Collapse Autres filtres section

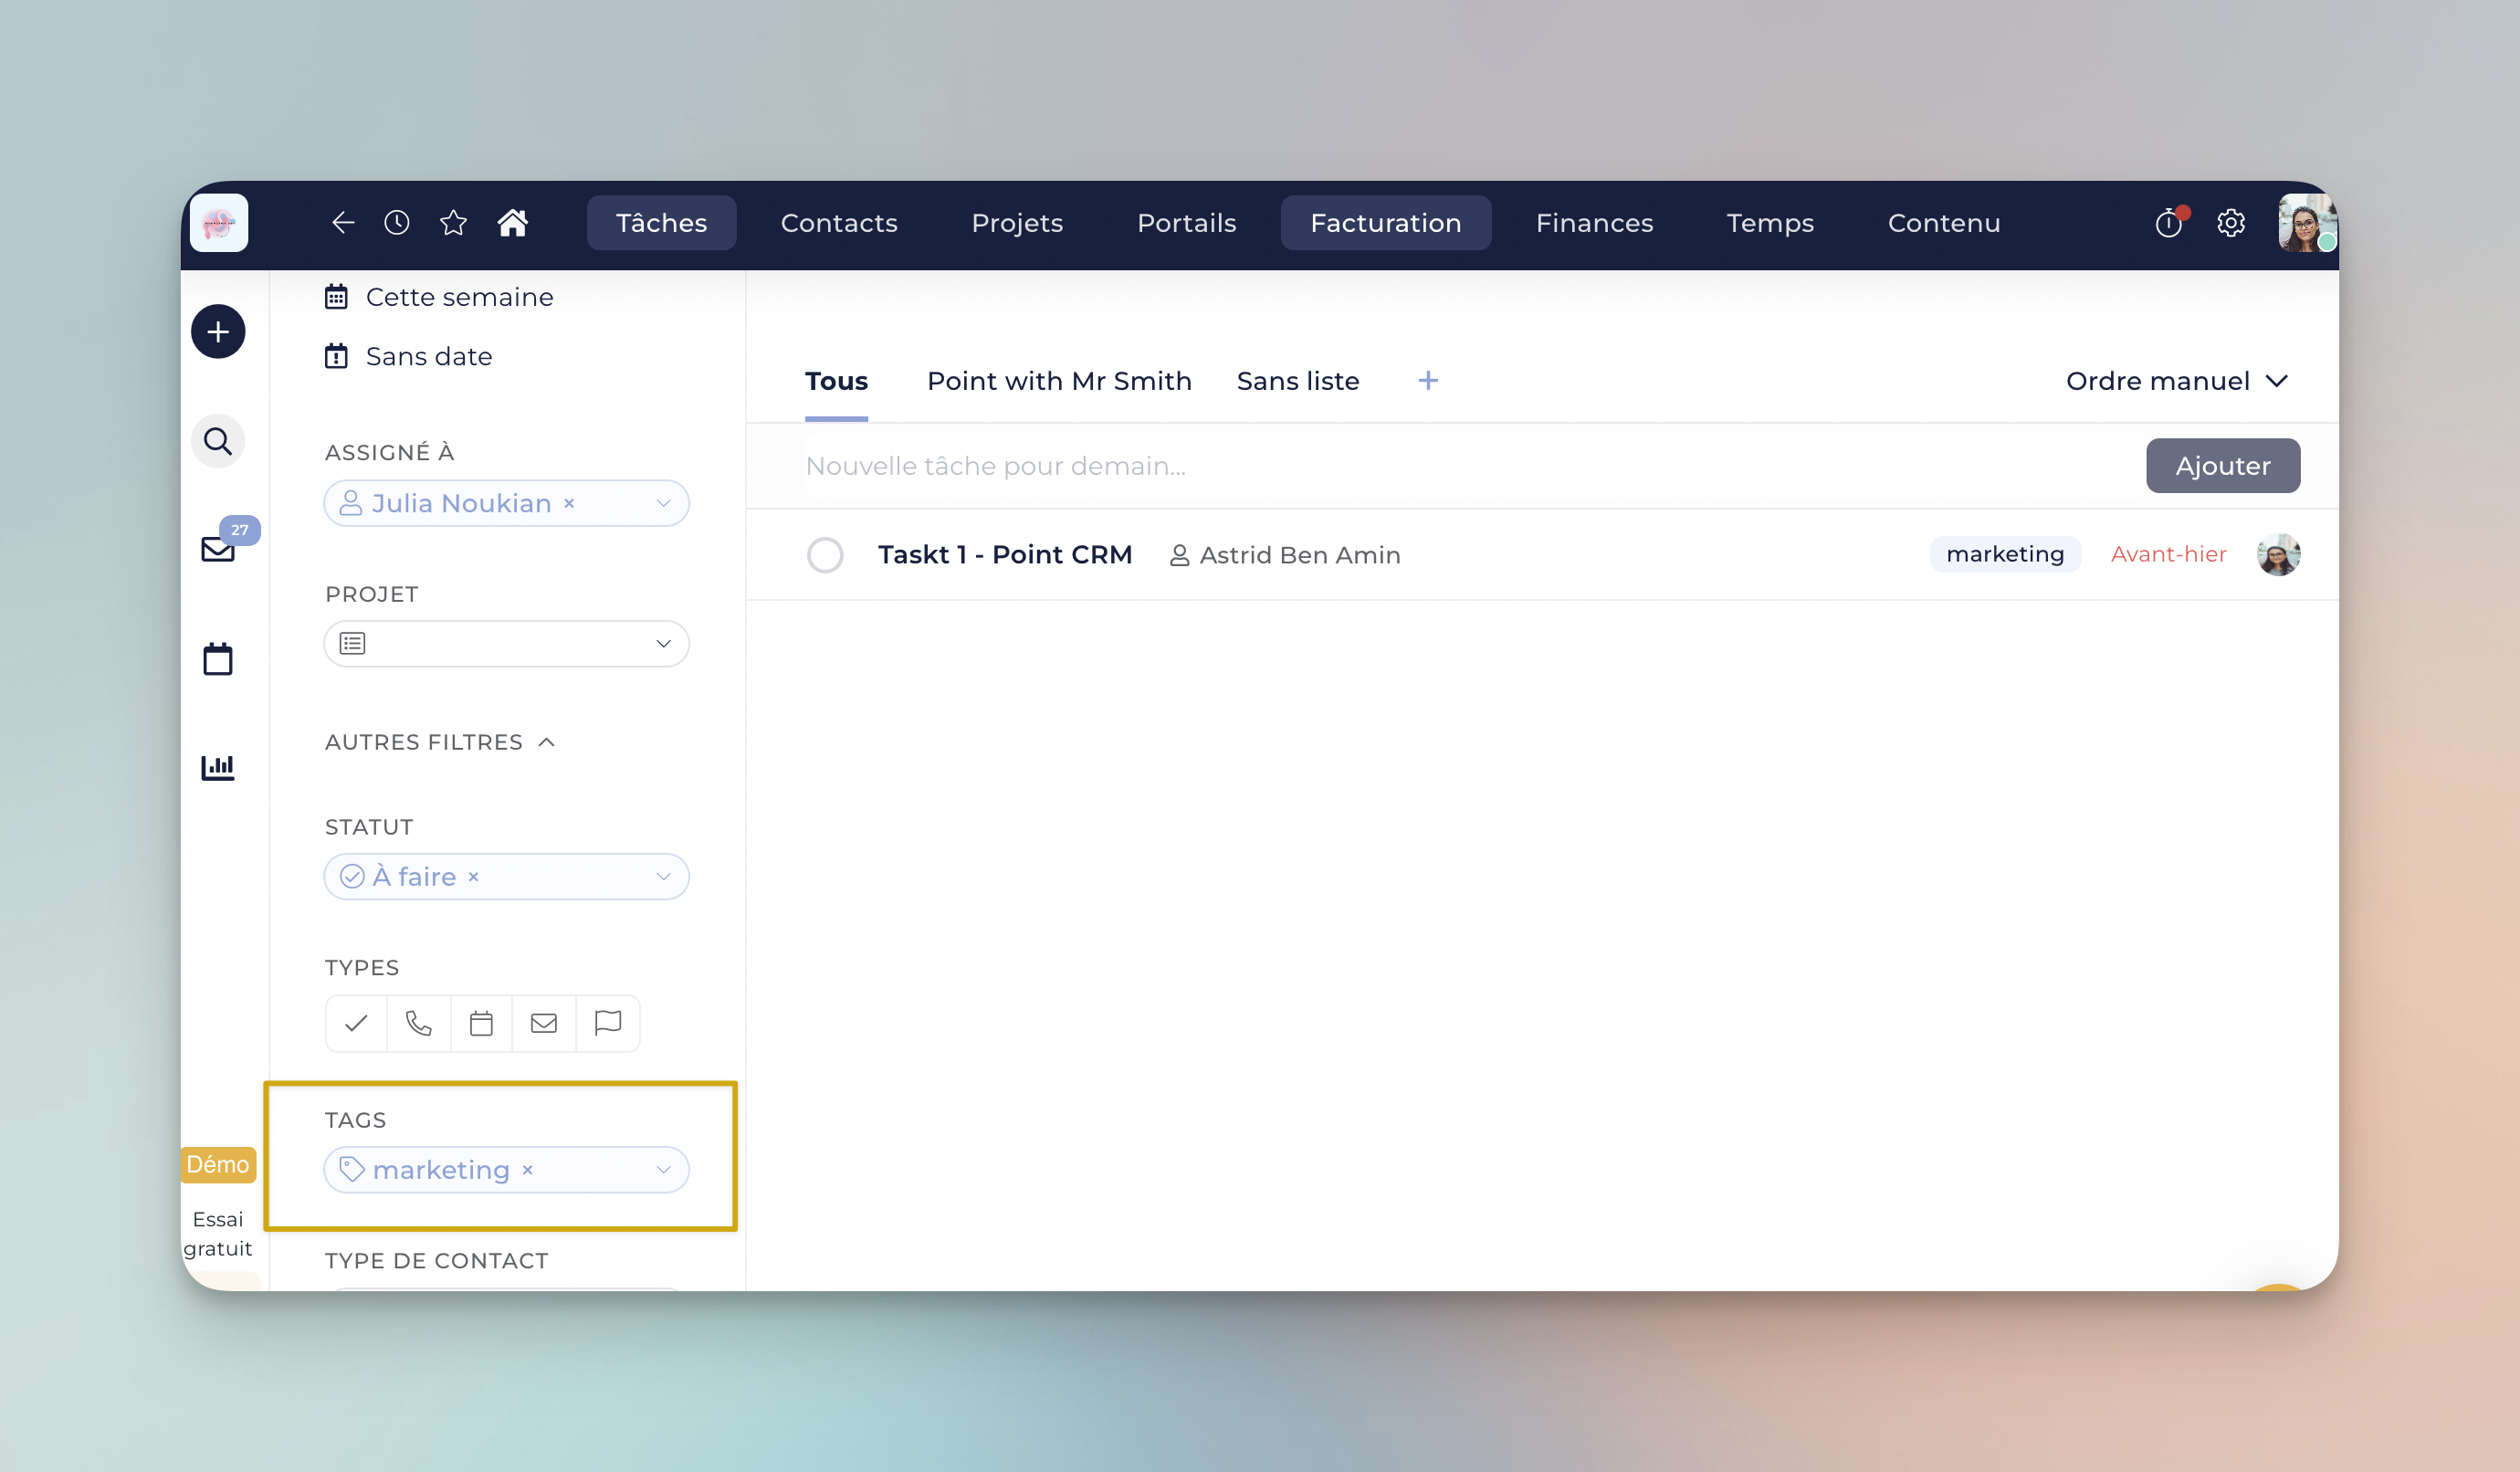click(440, 742)
